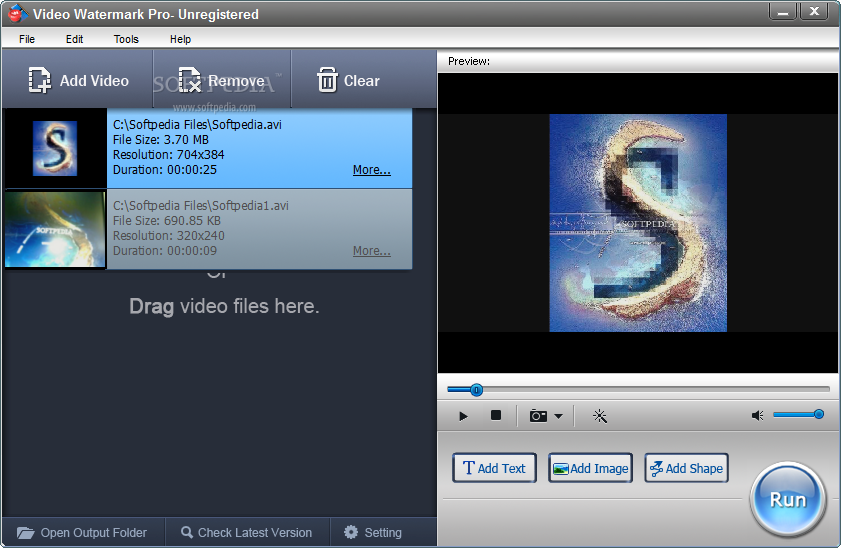Click the Duration: 00:00:09 text
Screen dimensions: 841x548
[x=165, y=251]
